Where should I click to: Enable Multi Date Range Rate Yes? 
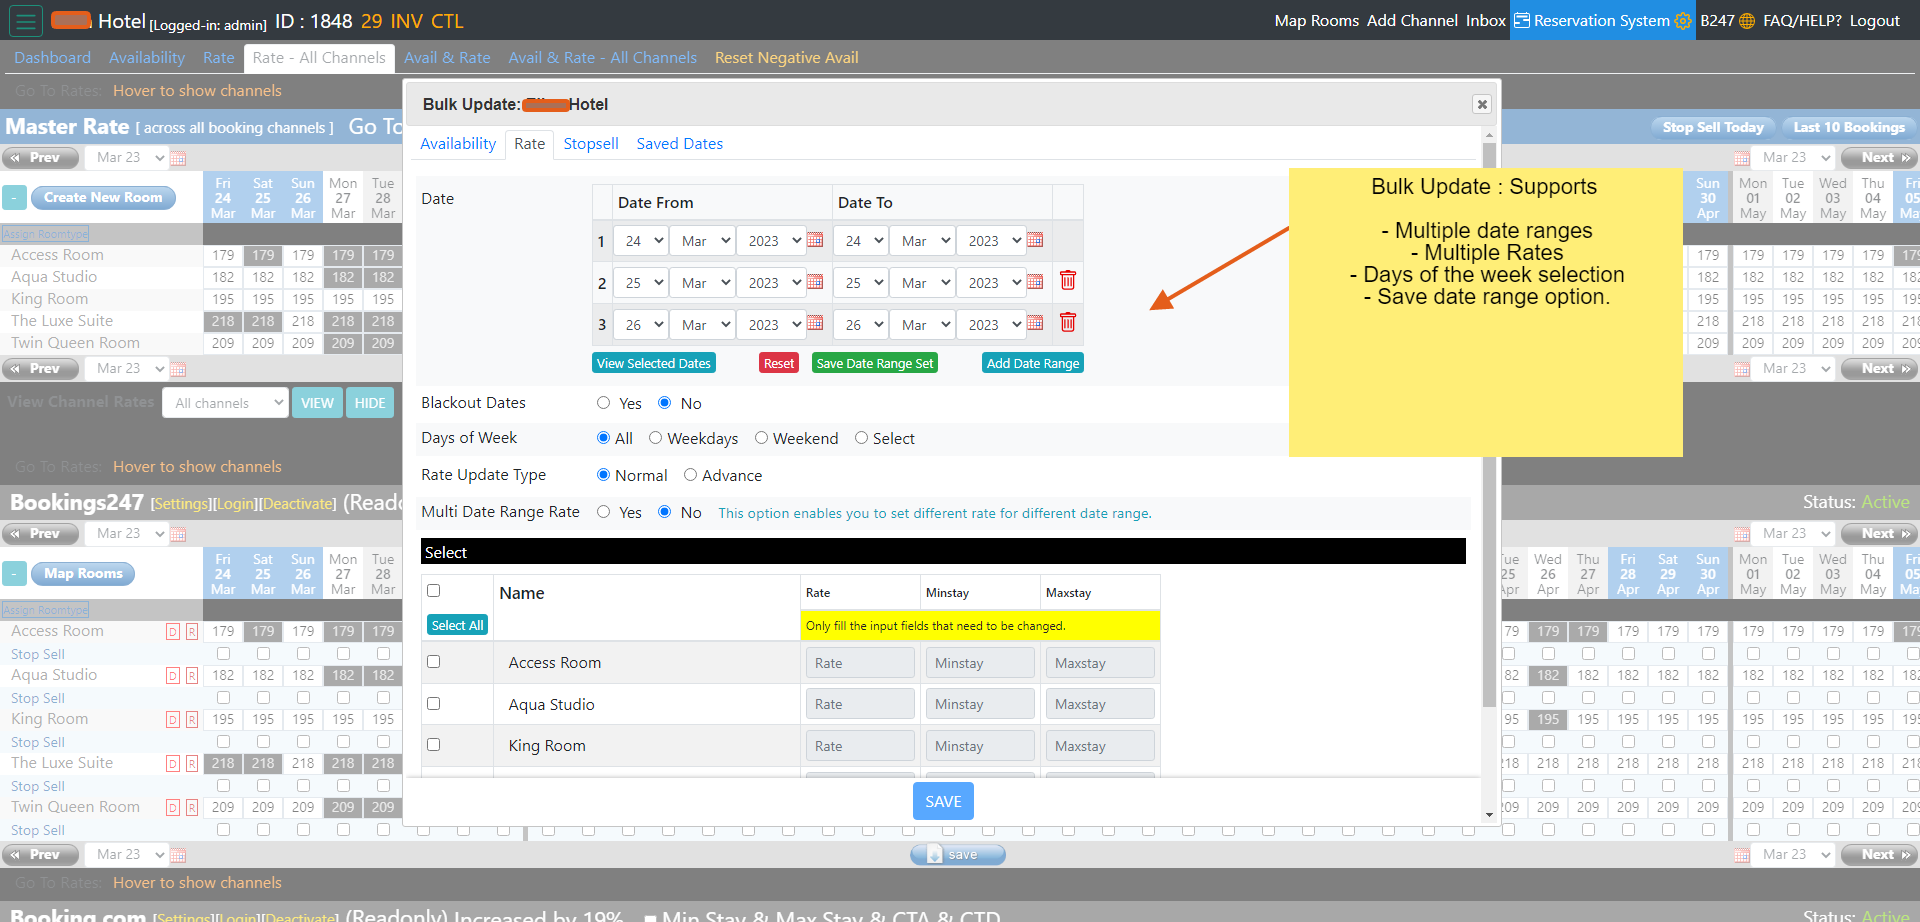(603, 512)
